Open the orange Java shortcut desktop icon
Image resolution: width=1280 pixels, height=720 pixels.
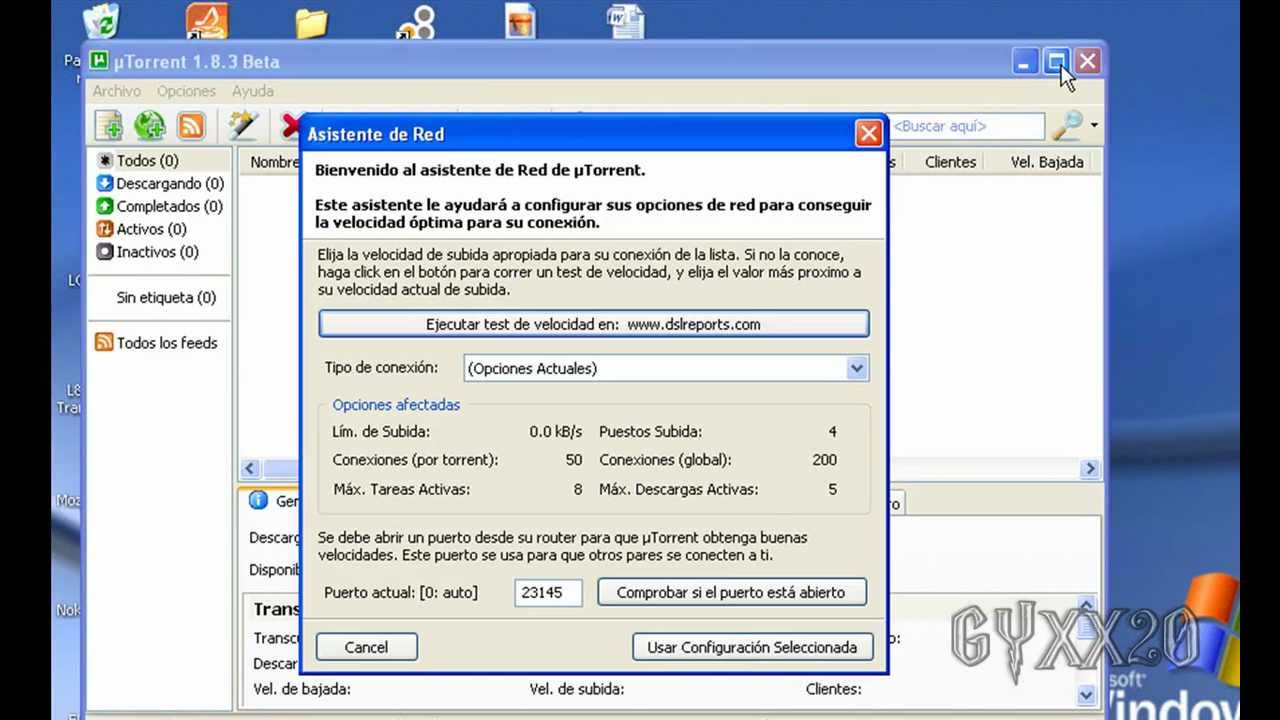(207, 21)
